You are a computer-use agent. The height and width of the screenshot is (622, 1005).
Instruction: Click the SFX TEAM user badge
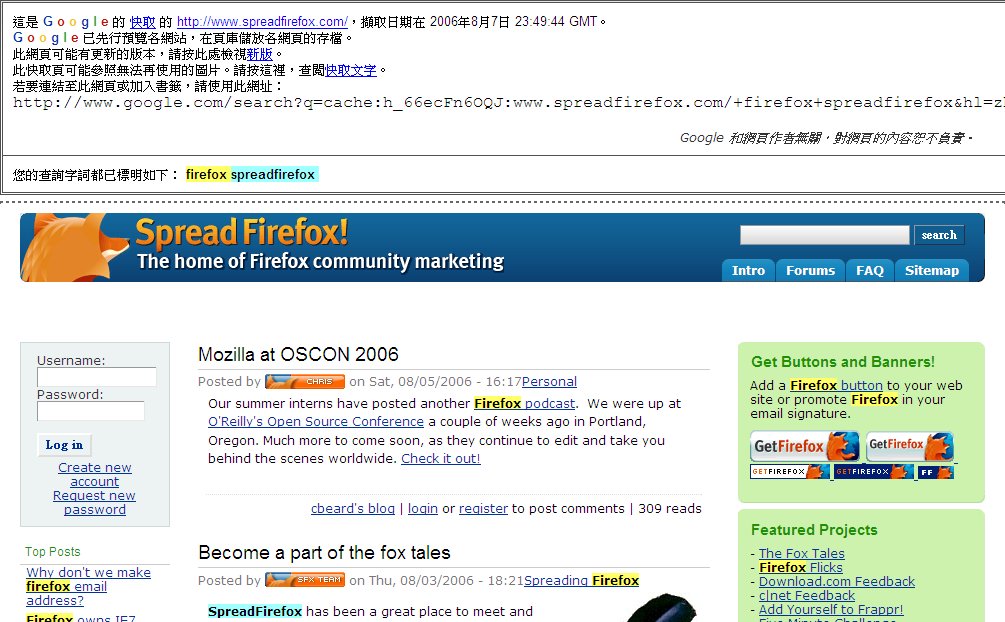[305, 580]
